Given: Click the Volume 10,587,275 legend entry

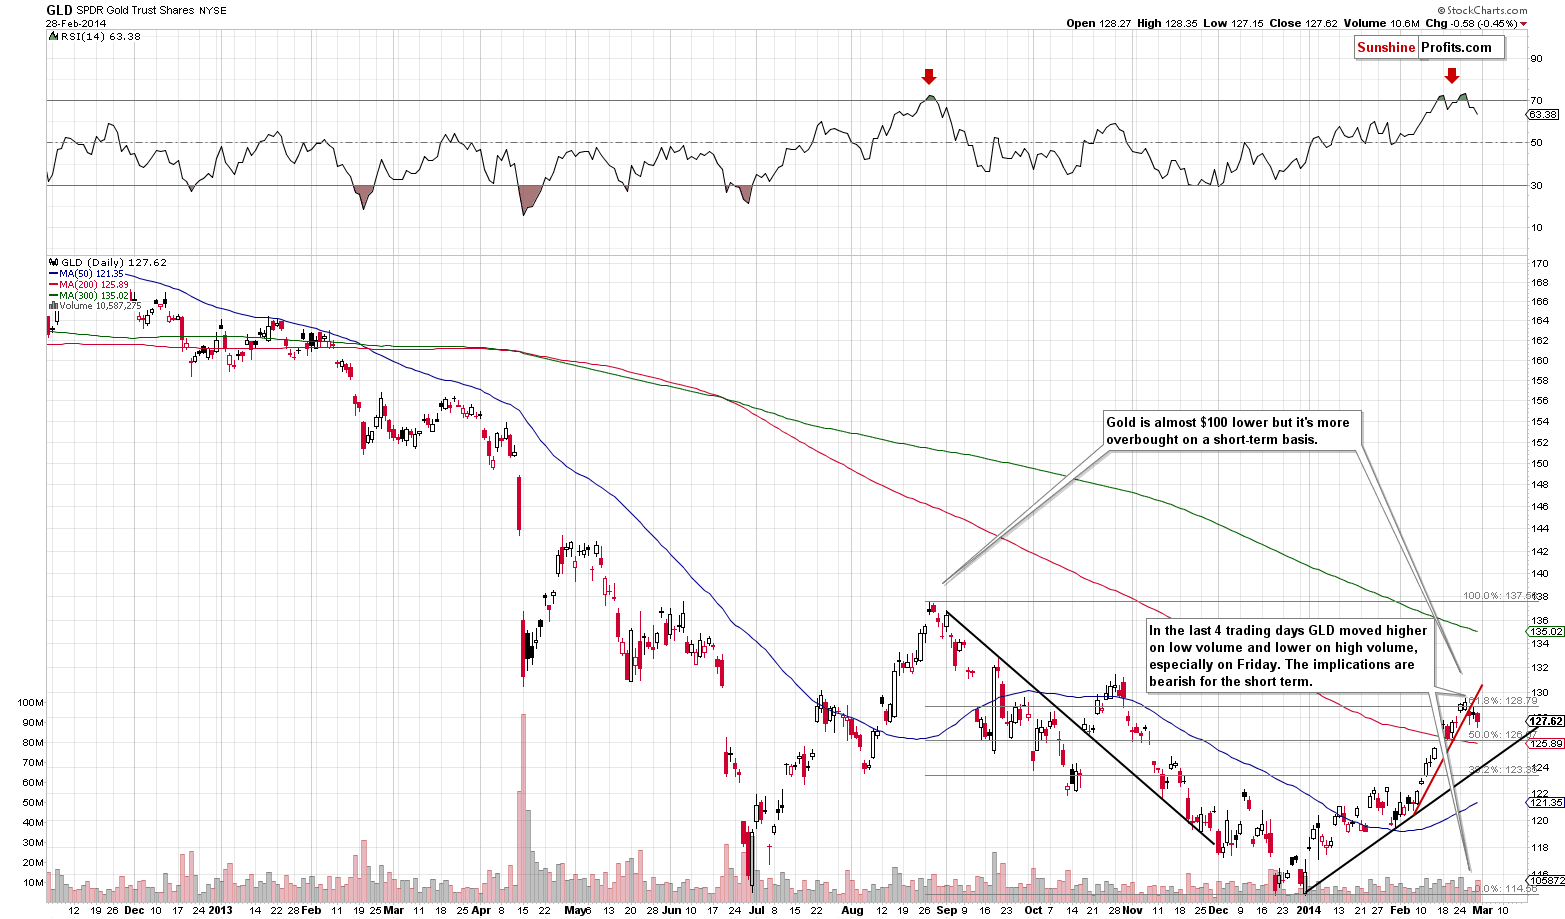Looking at the screenshot, I should (100, 306).
